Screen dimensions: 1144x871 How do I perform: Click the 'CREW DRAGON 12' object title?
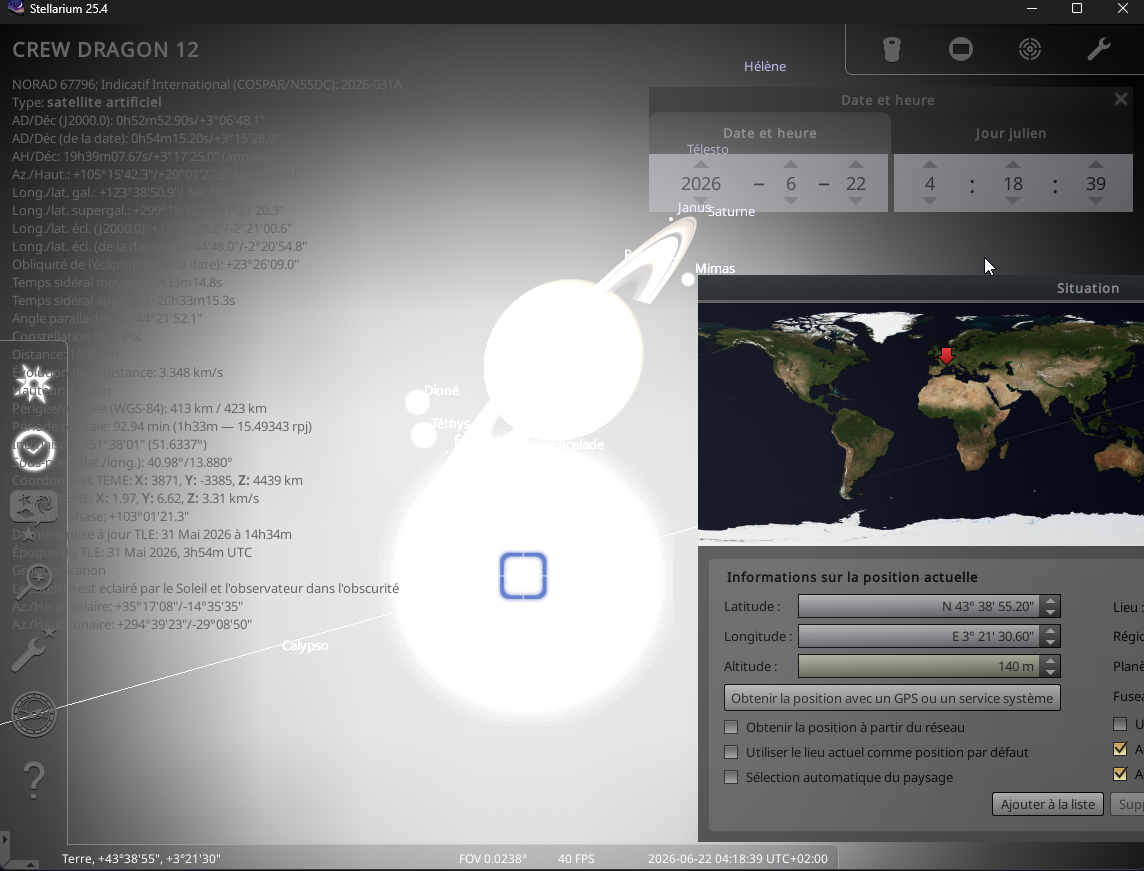pos(106,50)
